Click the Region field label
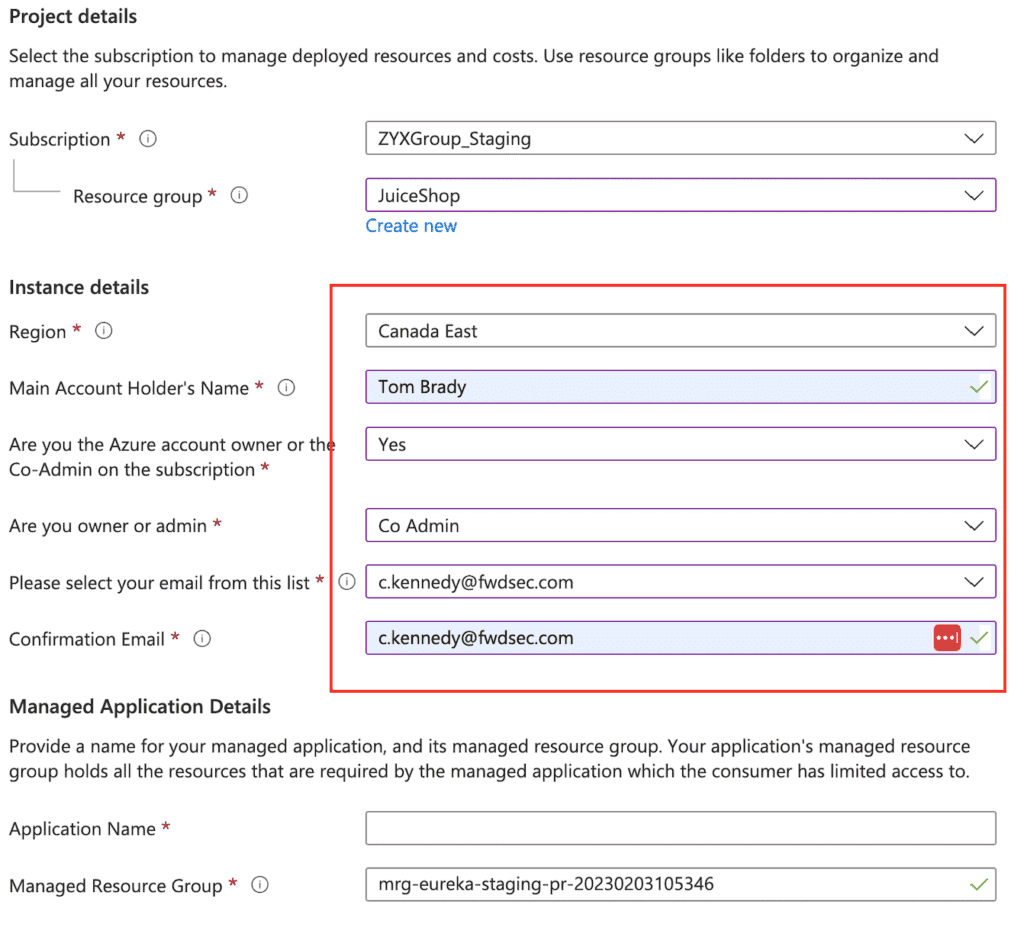Screen dimensions: 1024x934 37,332
